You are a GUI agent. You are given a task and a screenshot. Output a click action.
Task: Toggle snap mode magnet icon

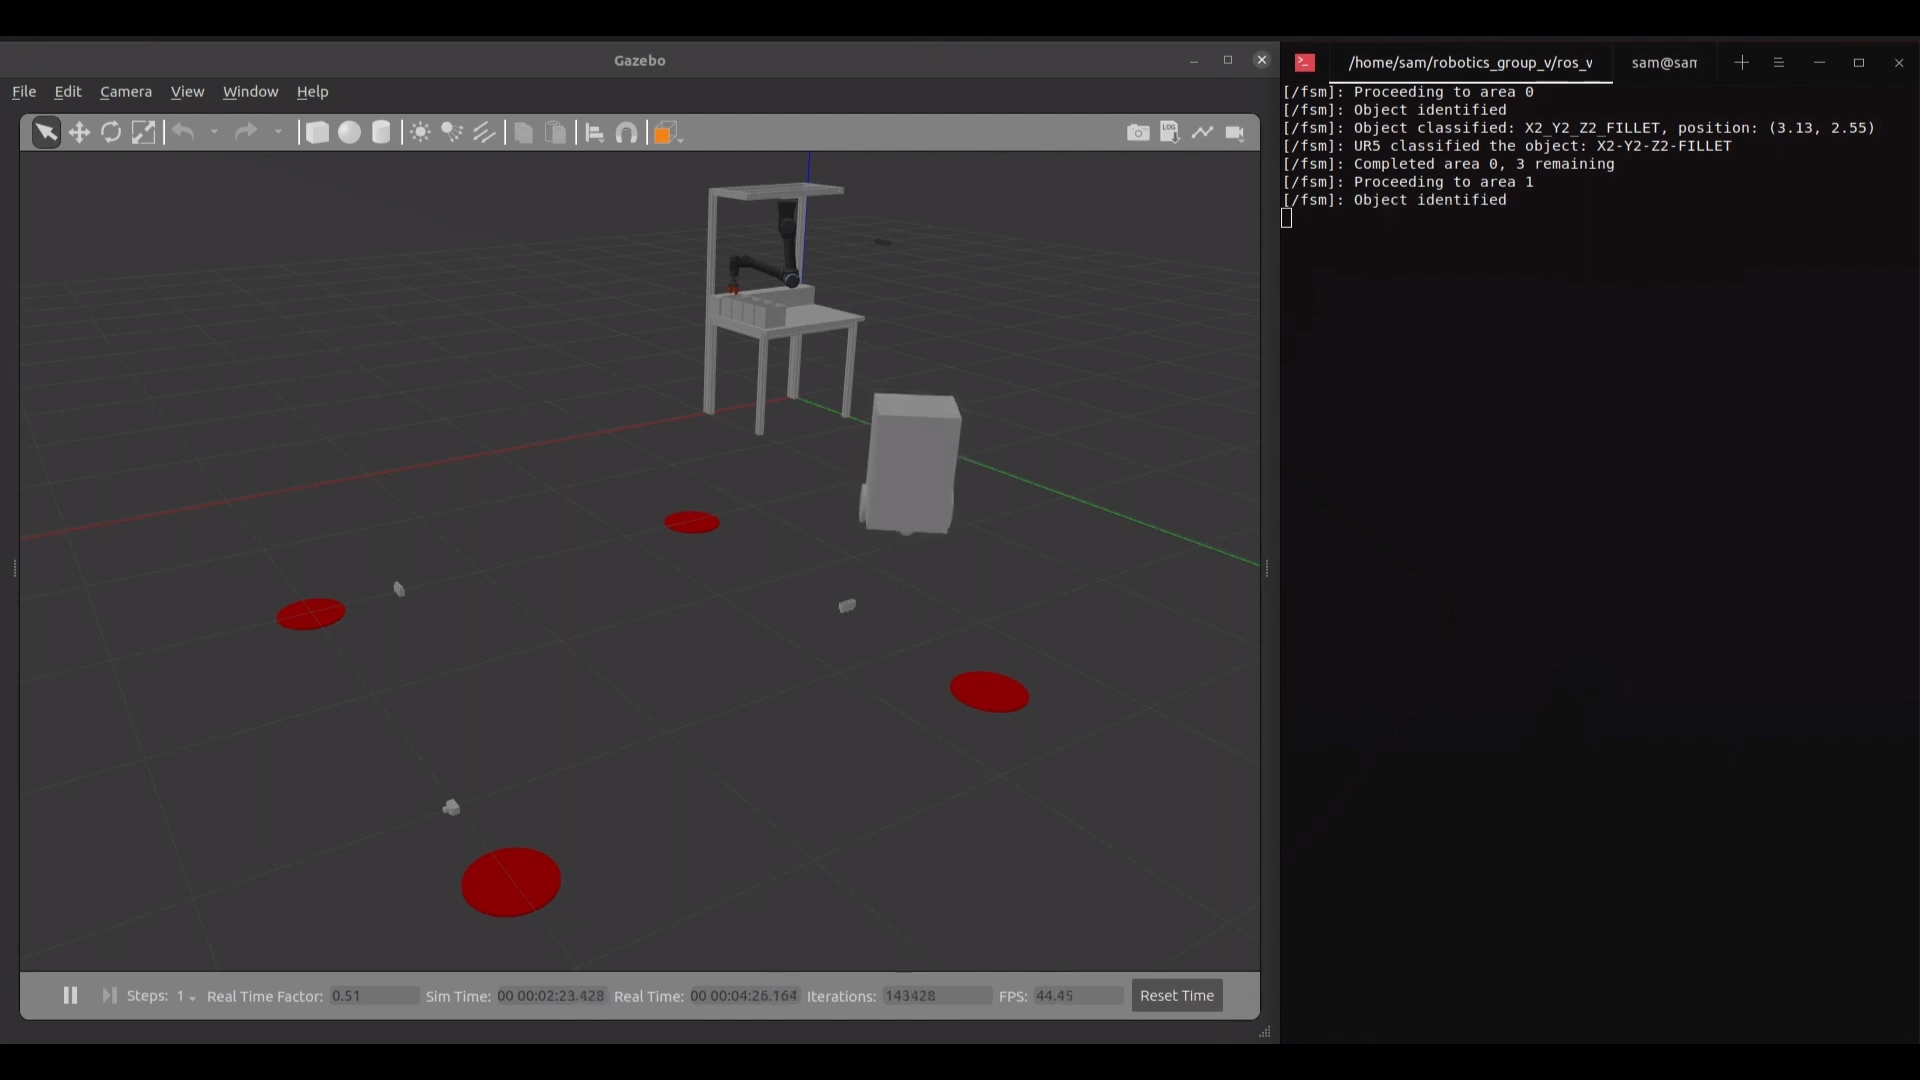[x=627, y=132]
